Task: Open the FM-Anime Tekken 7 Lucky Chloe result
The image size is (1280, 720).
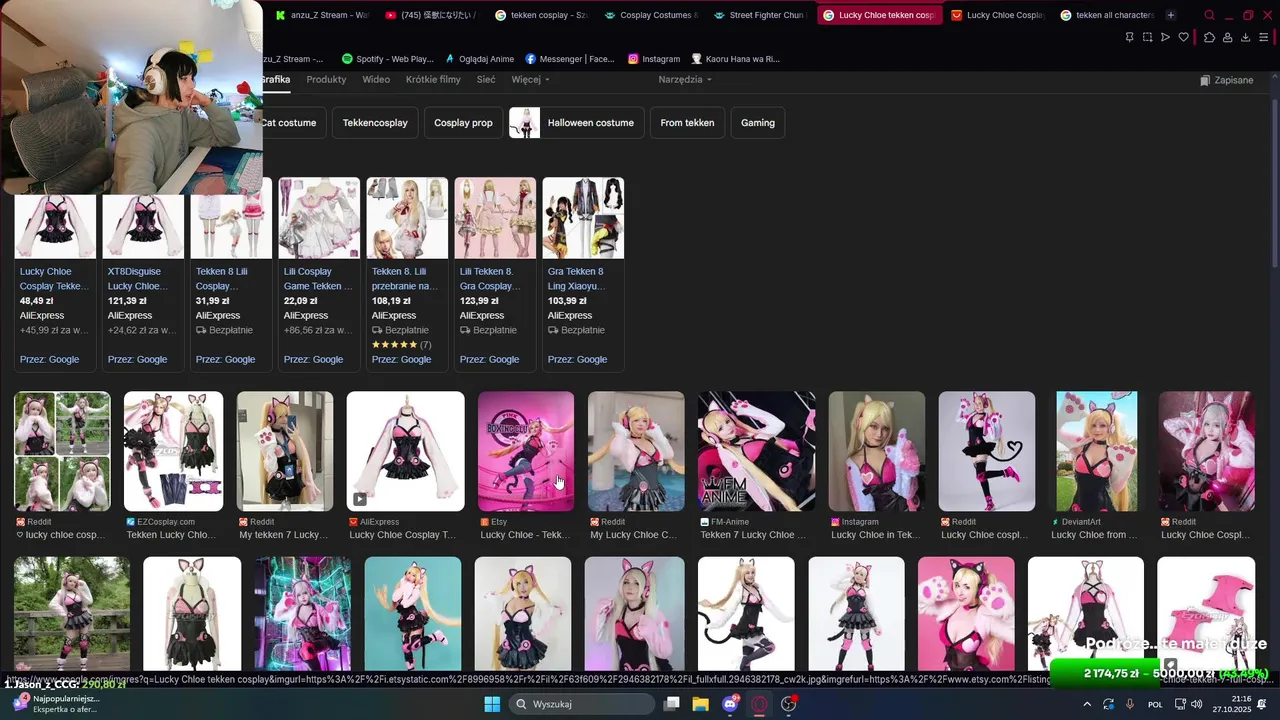Action: (756, 466)
